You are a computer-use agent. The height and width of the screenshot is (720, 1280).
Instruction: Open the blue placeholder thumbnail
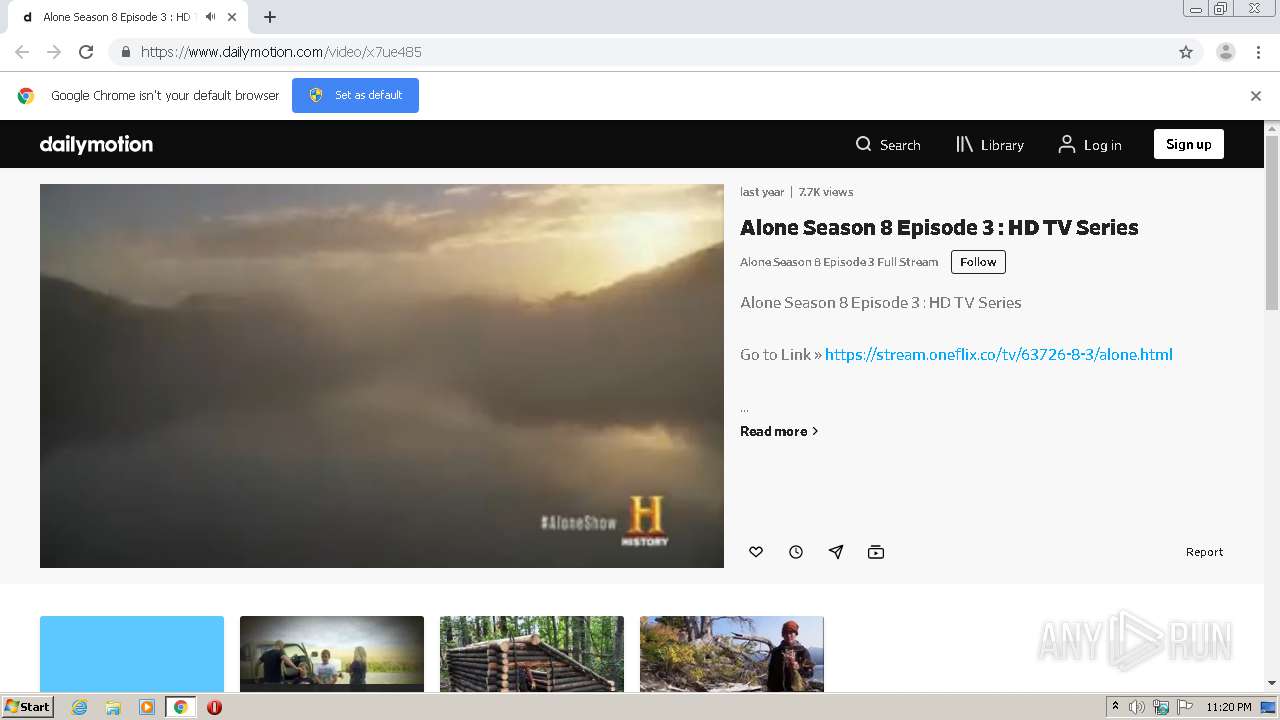pyautogui.click(x=132, y=654)
